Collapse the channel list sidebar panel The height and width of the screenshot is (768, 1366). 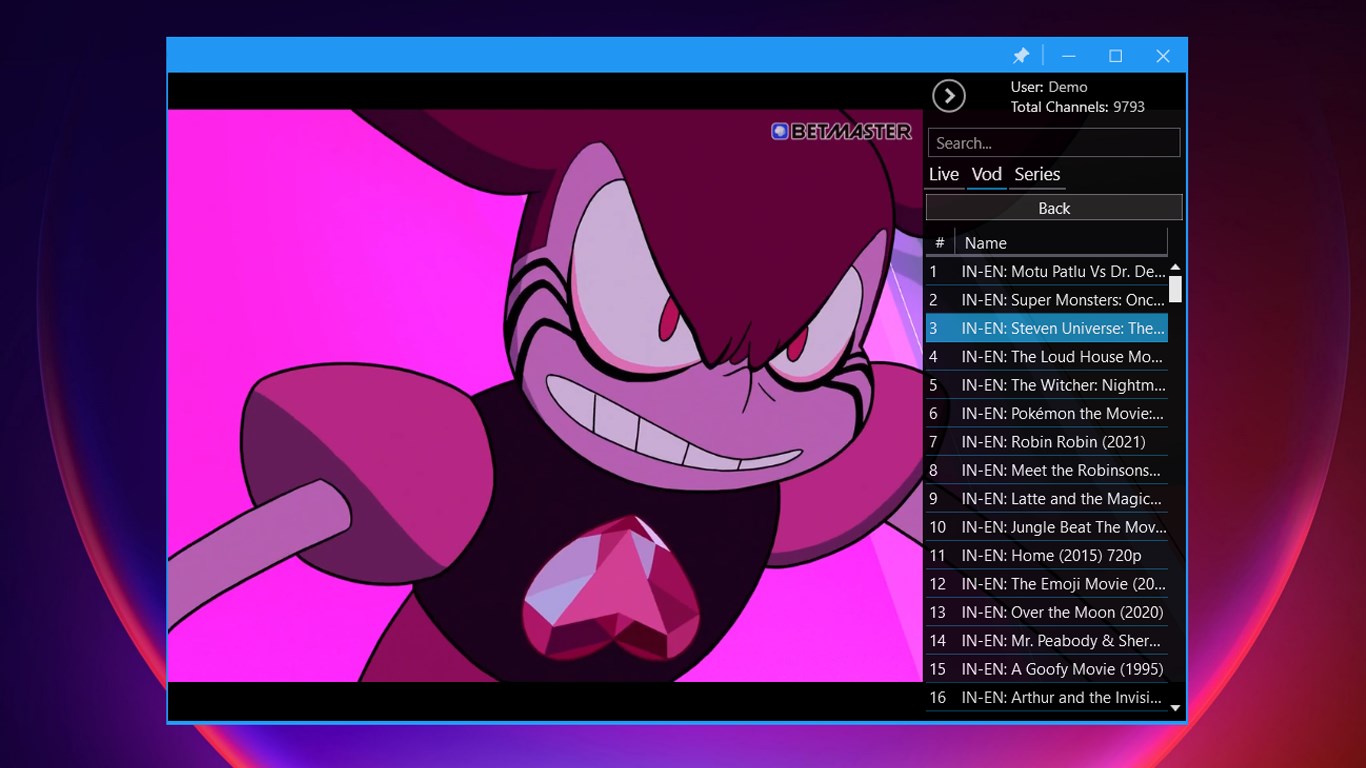(948, 96)
